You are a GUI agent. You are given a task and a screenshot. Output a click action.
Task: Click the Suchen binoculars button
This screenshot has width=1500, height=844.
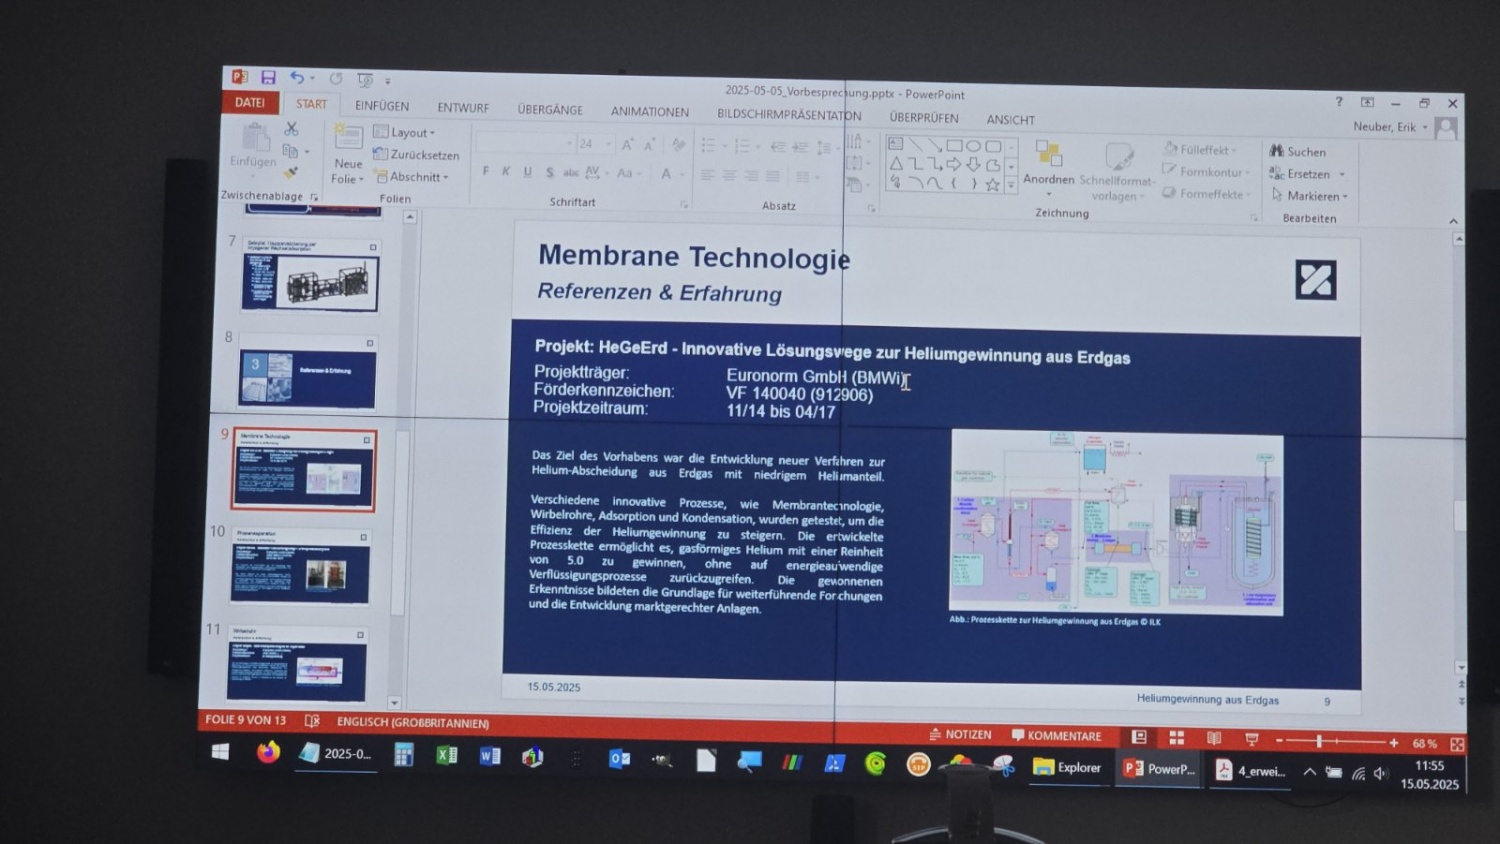pos(1298,152)
